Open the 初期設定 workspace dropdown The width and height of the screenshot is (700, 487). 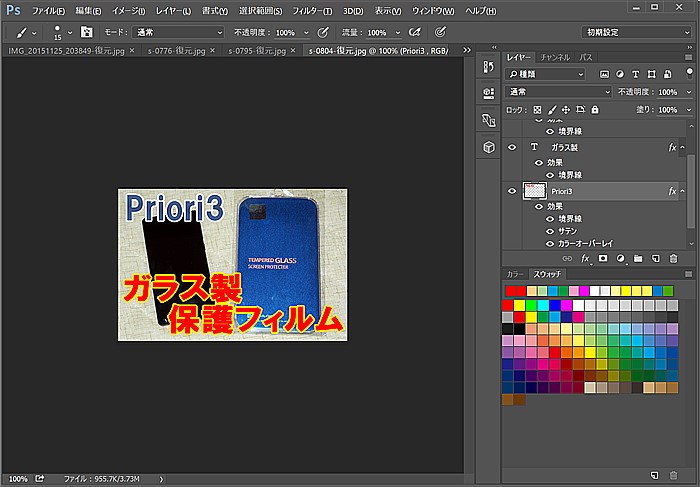[636, 32]
